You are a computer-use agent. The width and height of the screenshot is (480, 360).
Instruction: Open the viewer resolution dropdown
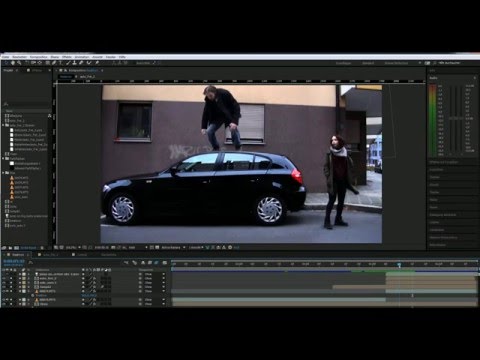click(137, 248)
